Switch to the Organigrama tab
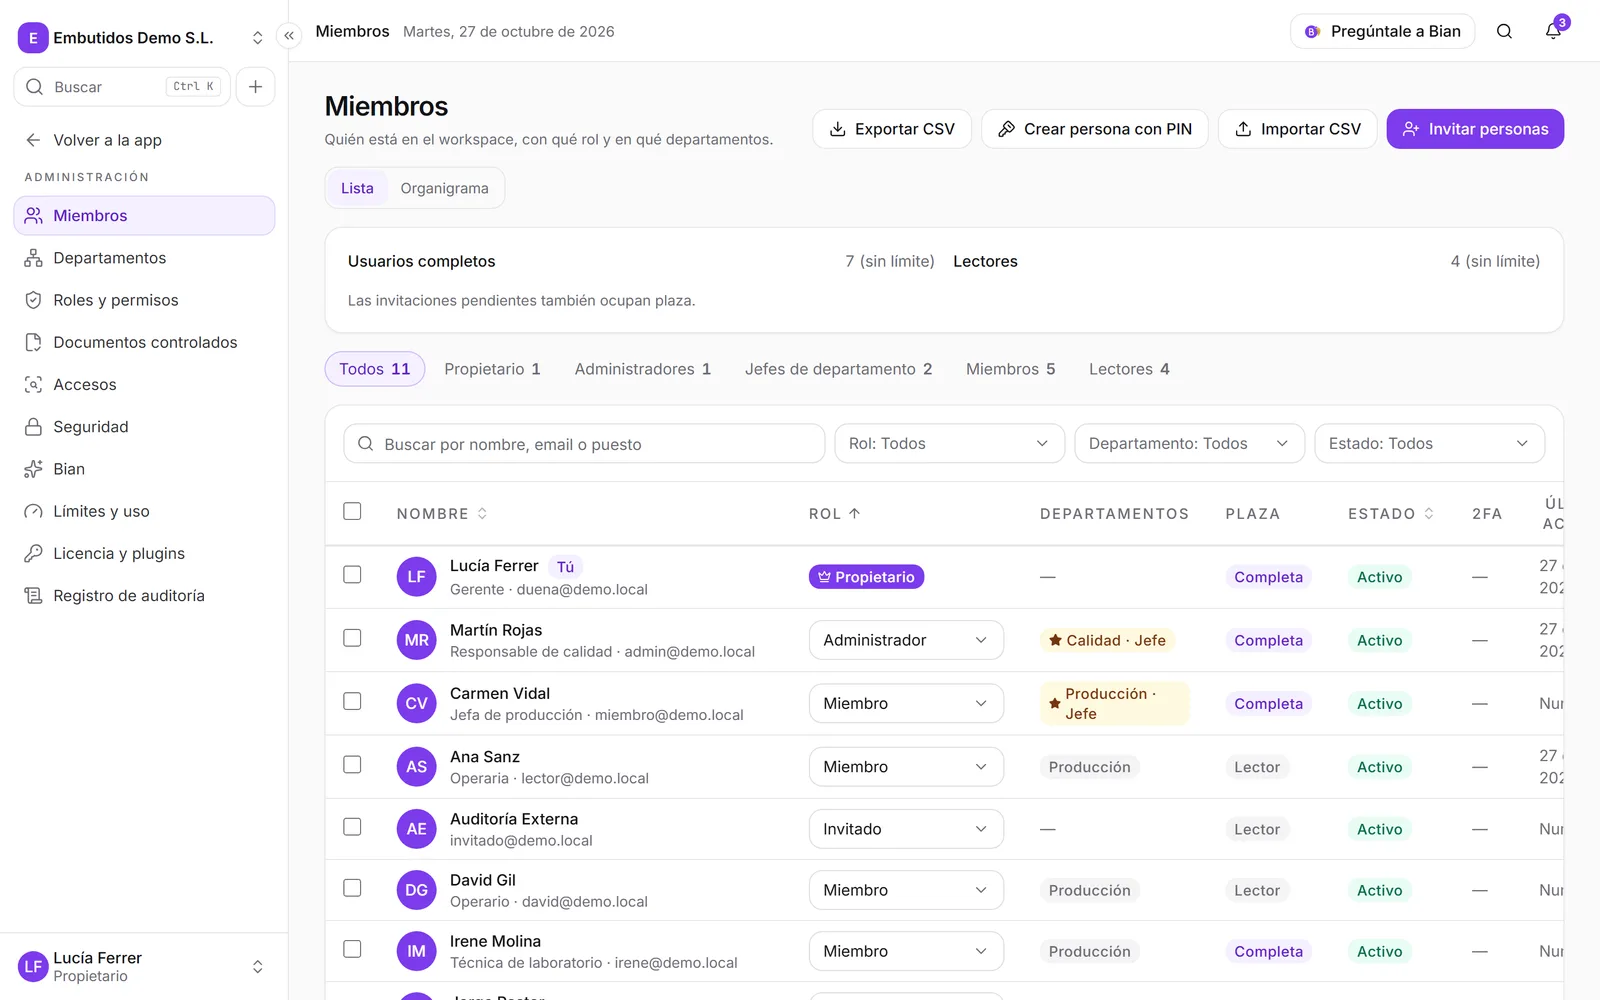Viewport: 1600px width, 1000px height. (x=444, y=188)
